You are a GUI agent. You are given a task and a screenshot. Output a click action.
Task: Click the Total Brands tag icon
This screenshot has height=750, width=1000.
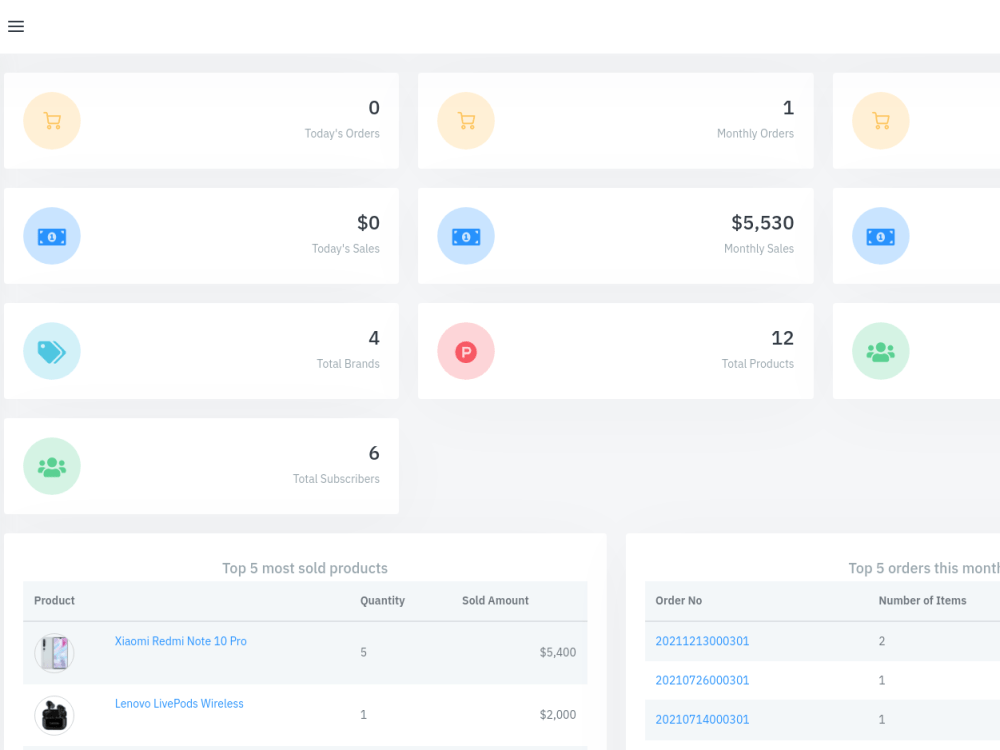point(51,351)
